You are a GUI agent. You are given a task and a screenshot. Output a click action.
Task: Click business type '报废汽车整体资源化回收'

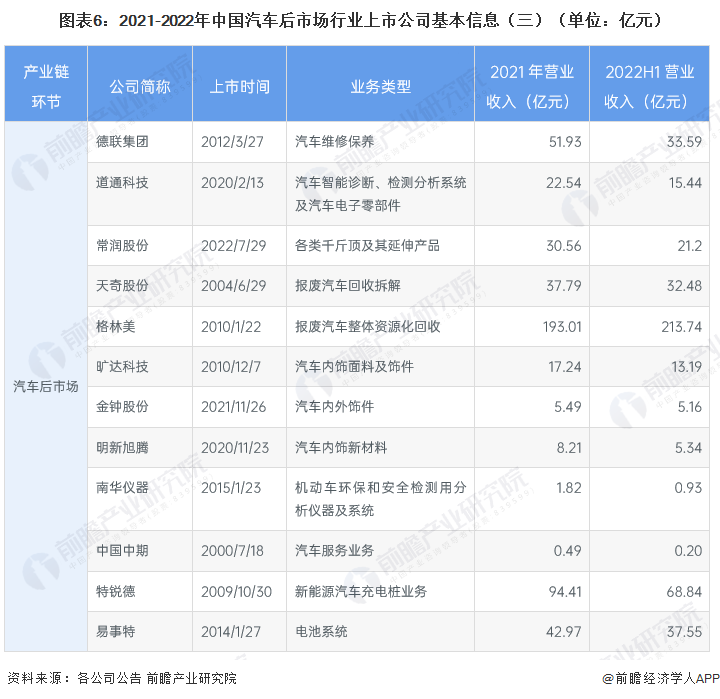coord(367,327)
